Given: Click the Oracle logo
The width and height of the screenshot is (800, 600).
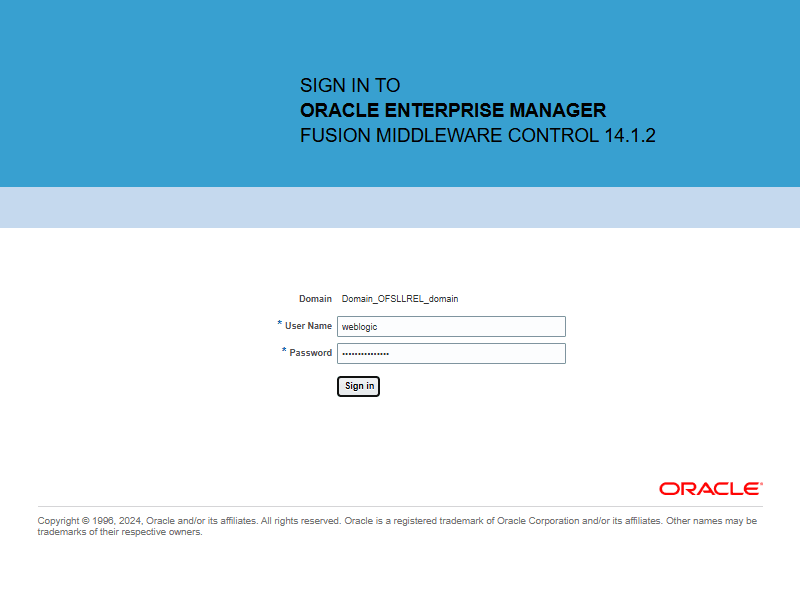Looking at the screenshot, I should click(x=711, y=489).
